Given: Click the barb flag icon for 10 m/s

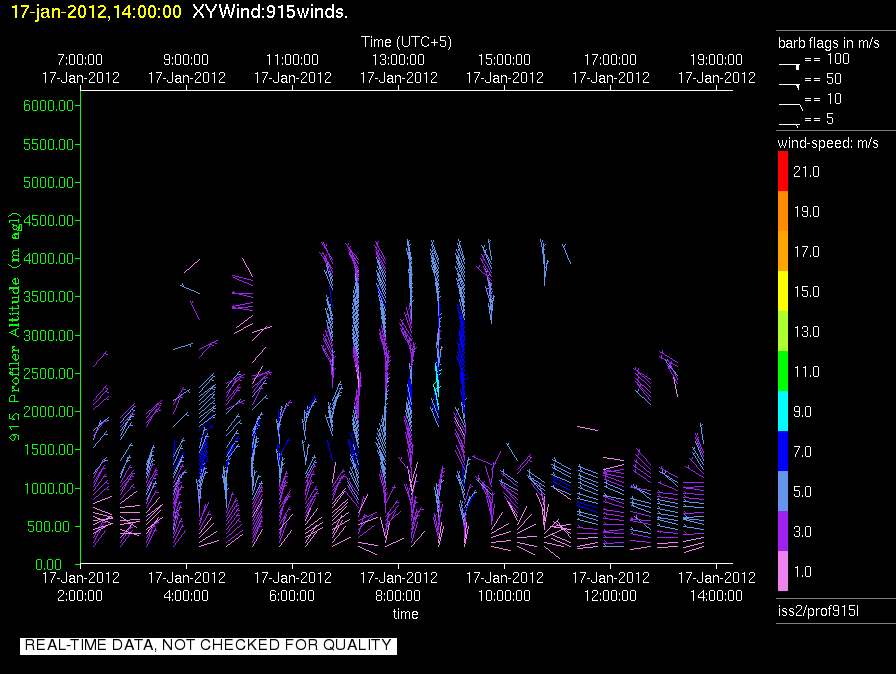Looking at the screenshot, I should [791, 106].
